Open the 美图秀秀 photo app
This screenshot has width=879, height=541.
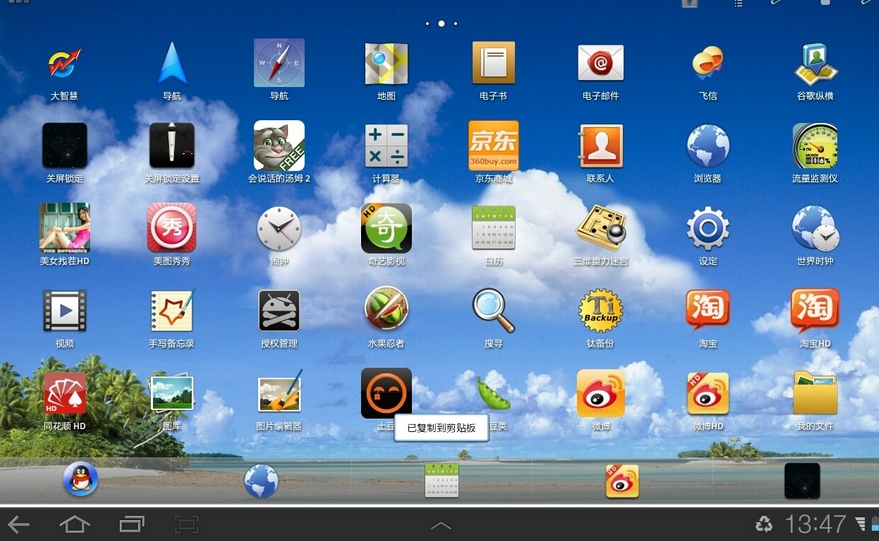[172, 228]
